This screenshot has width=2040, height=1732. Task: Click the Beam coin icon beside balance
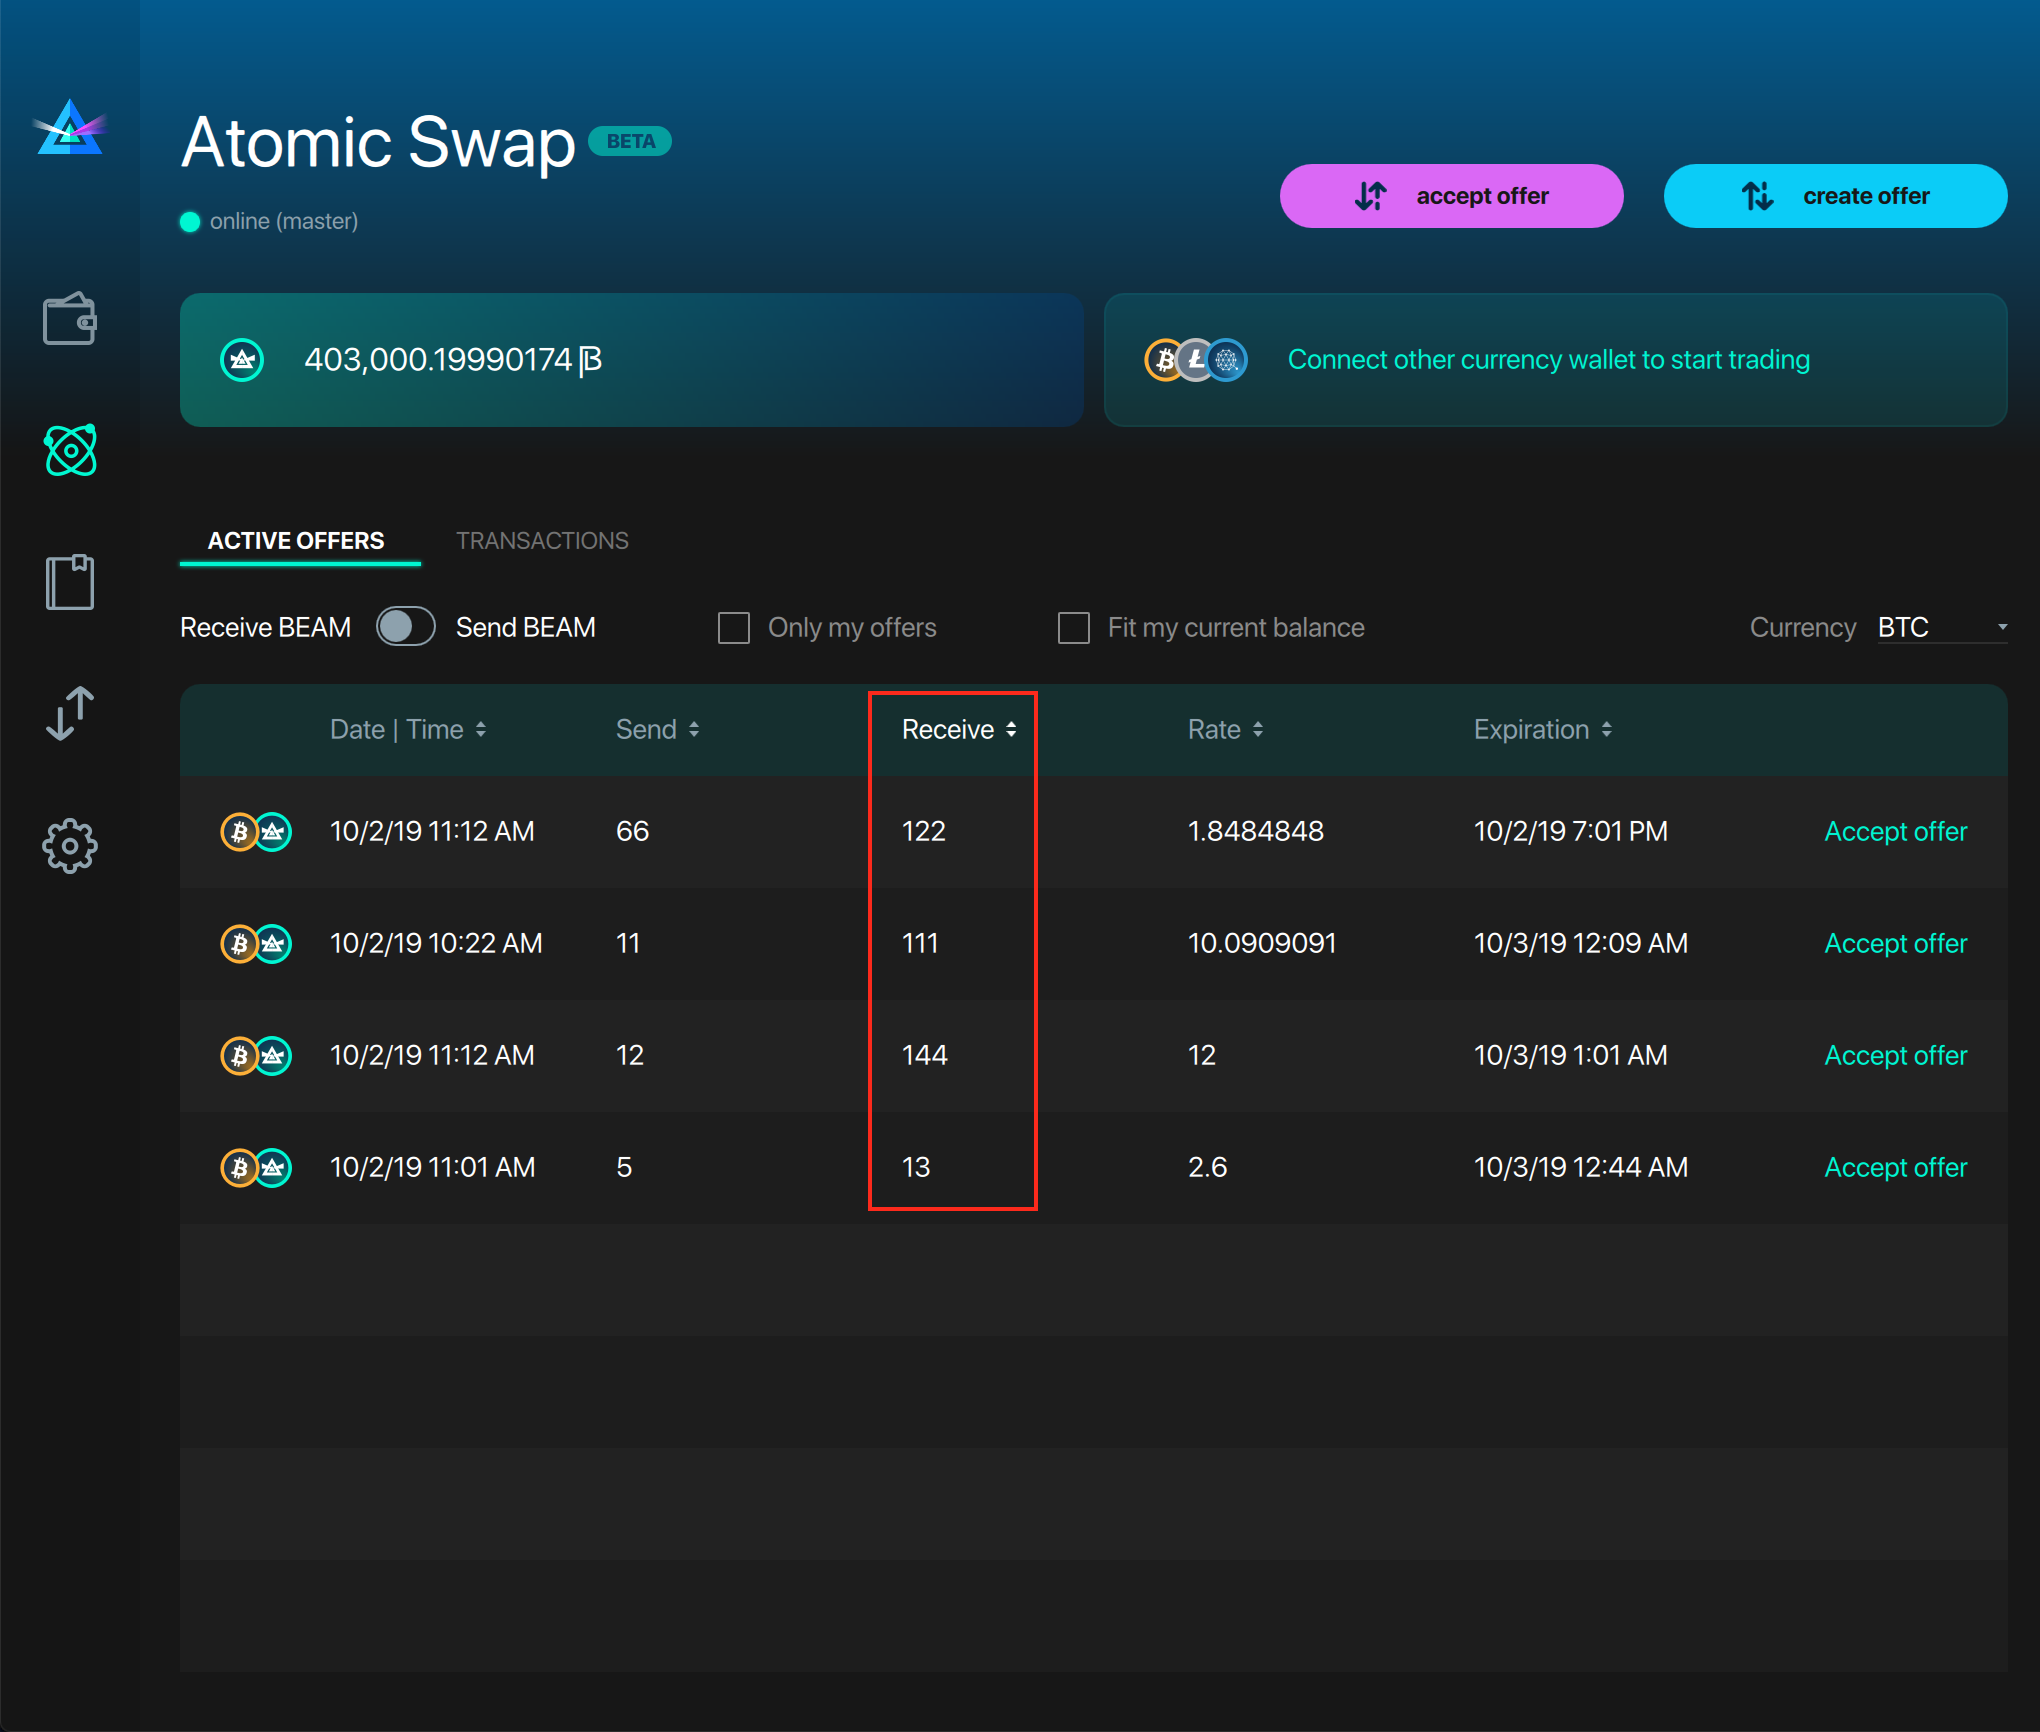(242, 360)
